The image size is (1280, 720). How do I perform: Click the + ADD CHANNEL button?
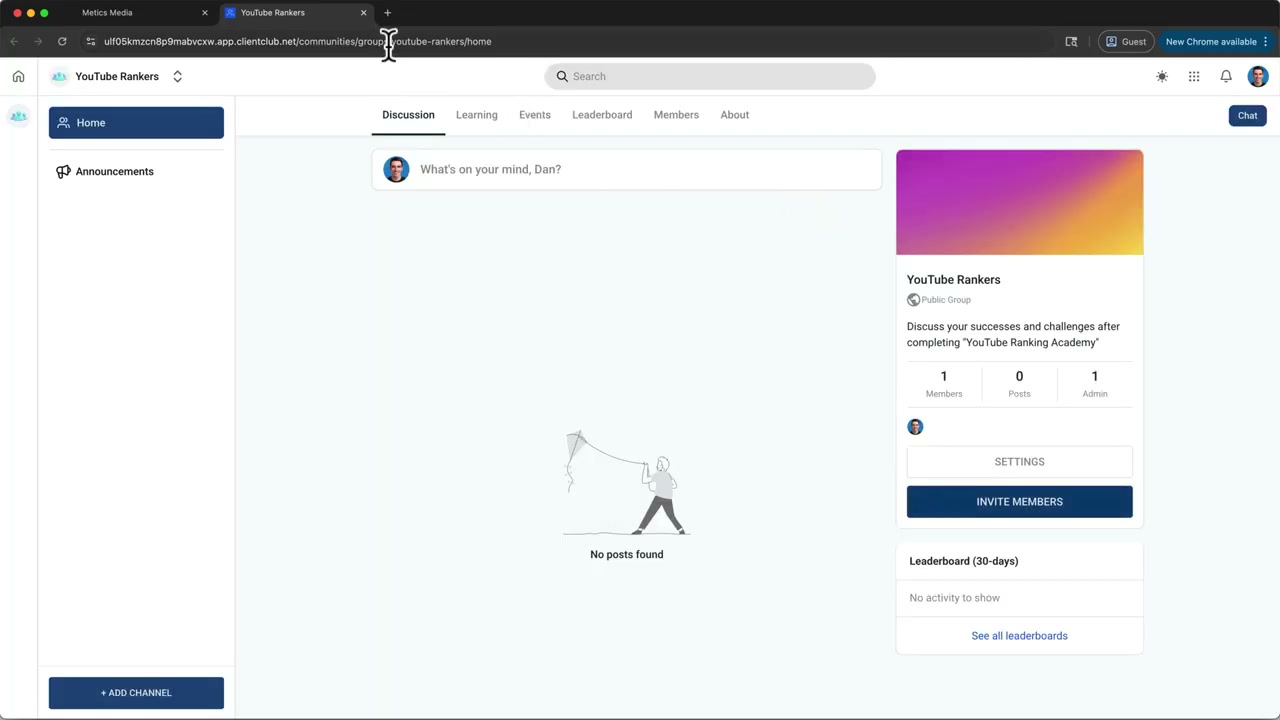(x=136, y=693)
